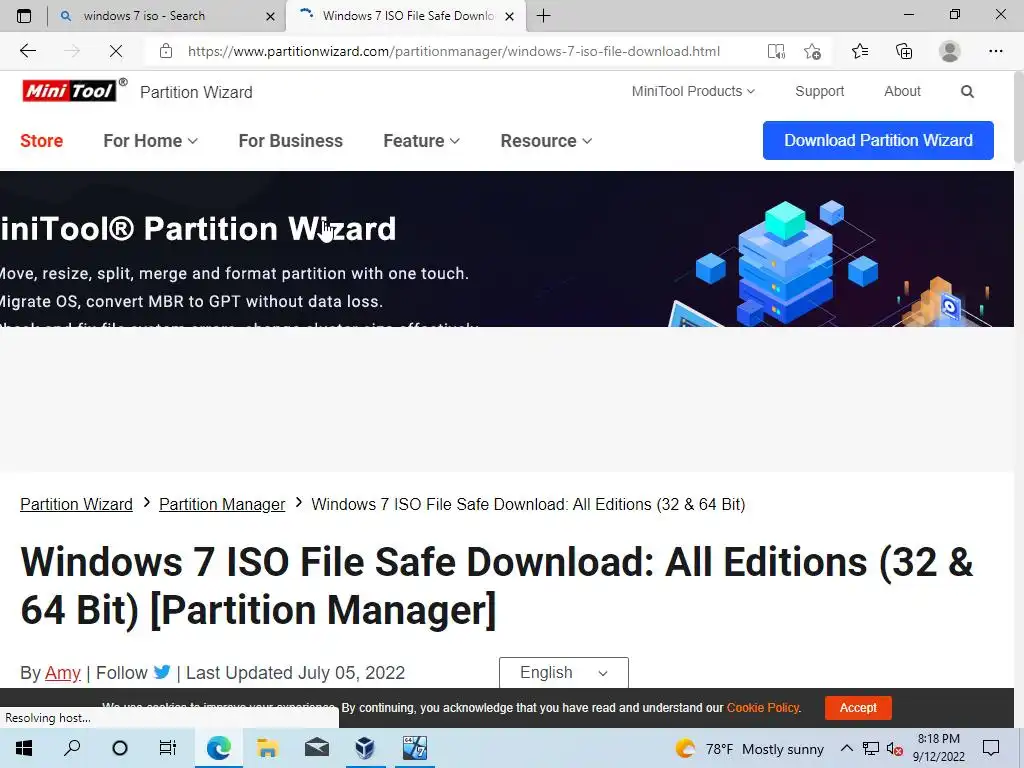Open the Read aloud / immersive reader icon

tap(776, 51)
